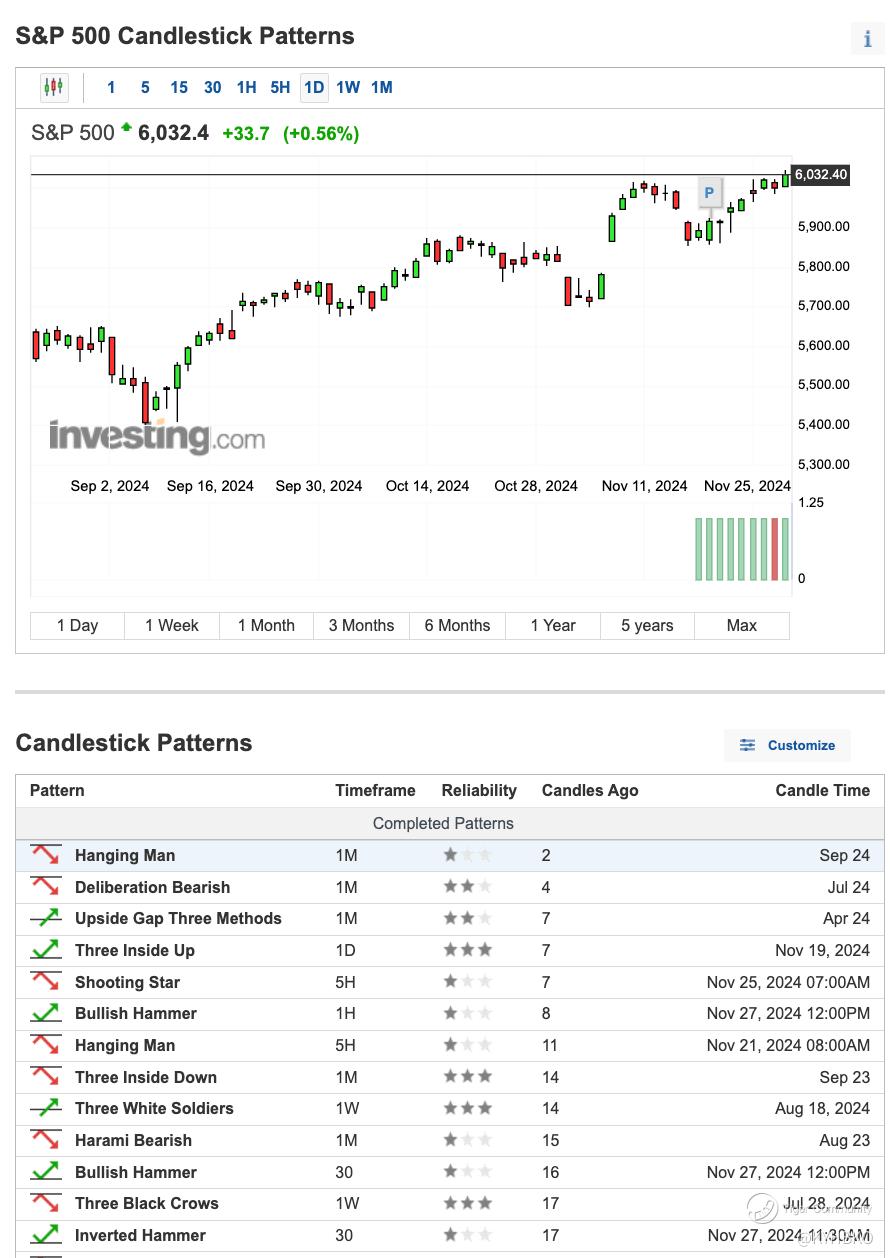Select the 30 minute interval
Image resolution: width=890 pixels, height=1258 pixels.
coord(213,87)
